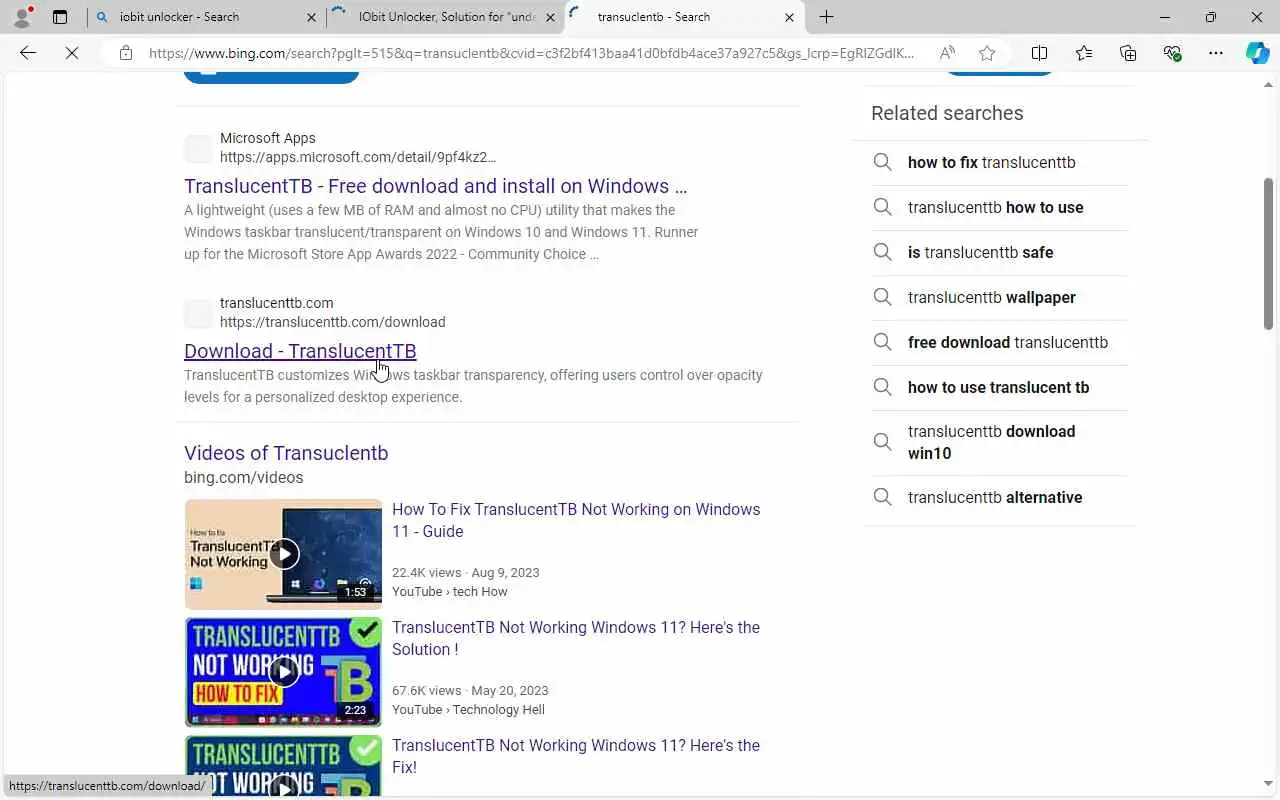
Task: Close the iobit unlocker Search tab
Action: pyautogui.click(x=311, y=17)
